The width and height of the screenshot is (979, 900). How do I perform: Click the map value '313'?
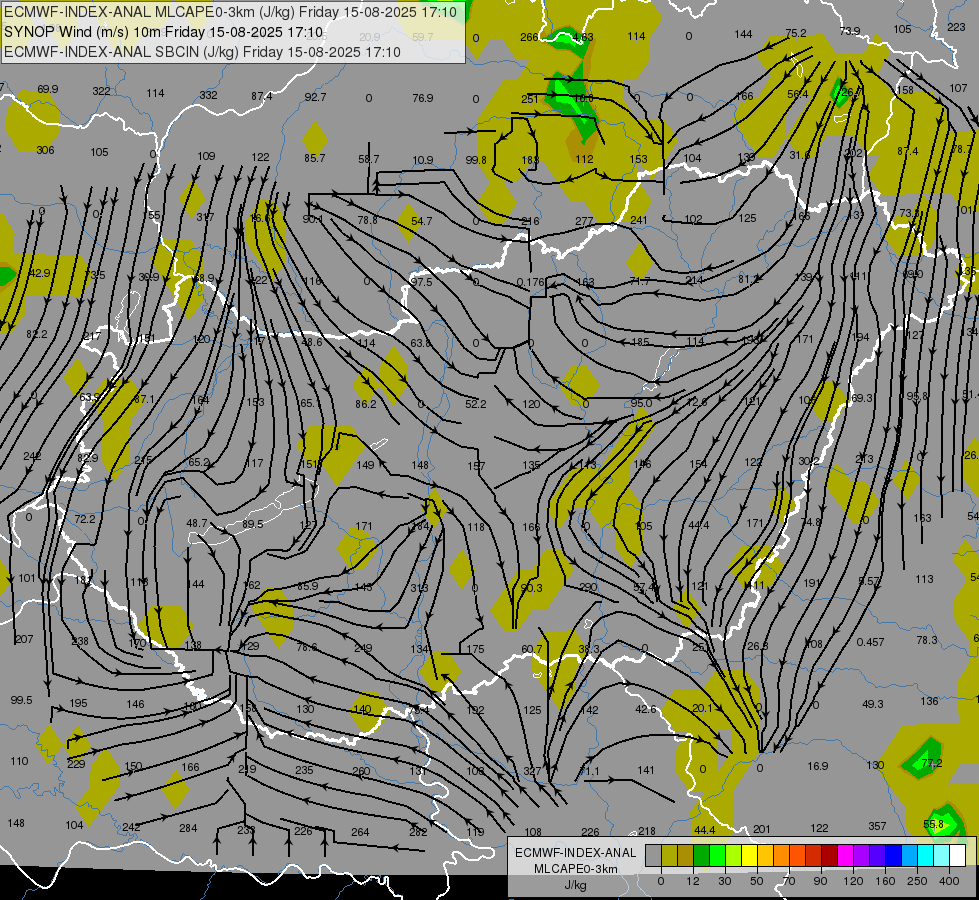pos(420,588)
